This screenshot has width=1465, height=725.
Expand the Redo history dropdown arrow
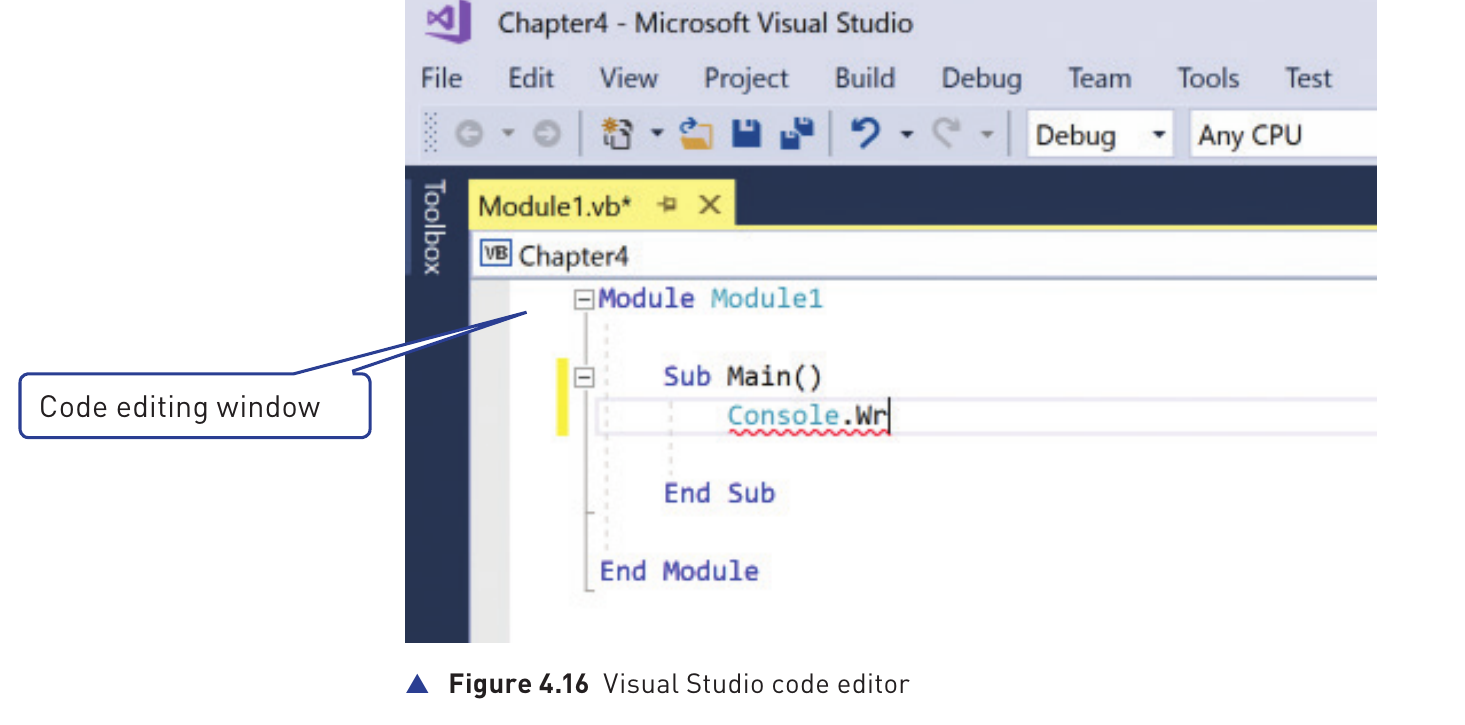[x=986, y=135]
